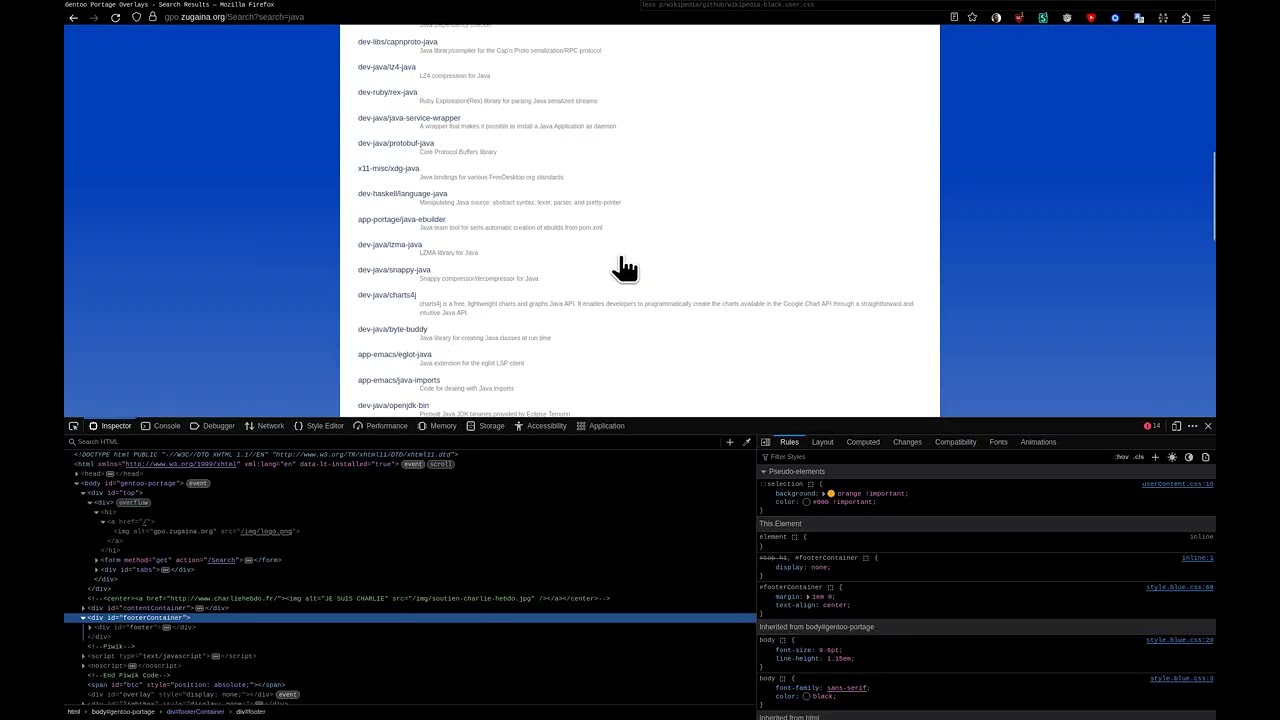
Task: Switch to the Console tab
Action: (160, 426)
